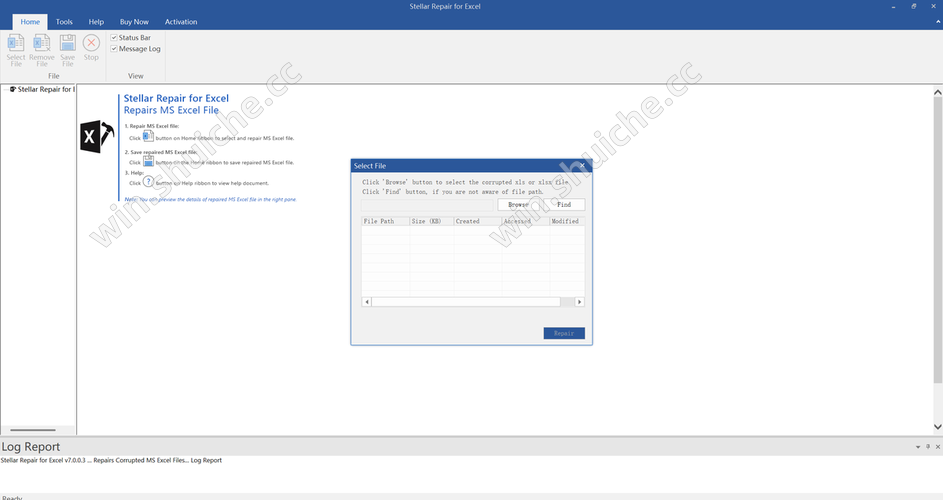Open the Help ribbon tab
The width and height of the screenshot is (943, 500).
click(x=96, y=22)
